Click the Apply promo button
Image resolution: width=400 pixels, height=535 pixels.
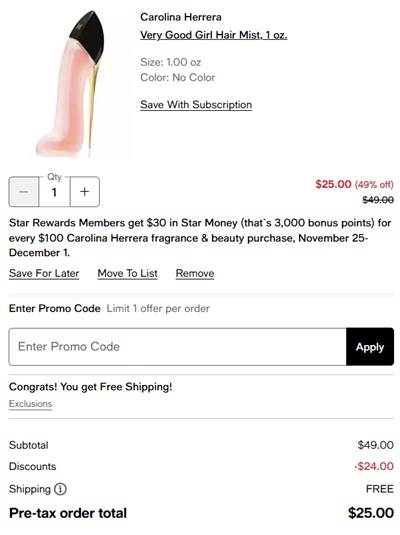point(370,347)
